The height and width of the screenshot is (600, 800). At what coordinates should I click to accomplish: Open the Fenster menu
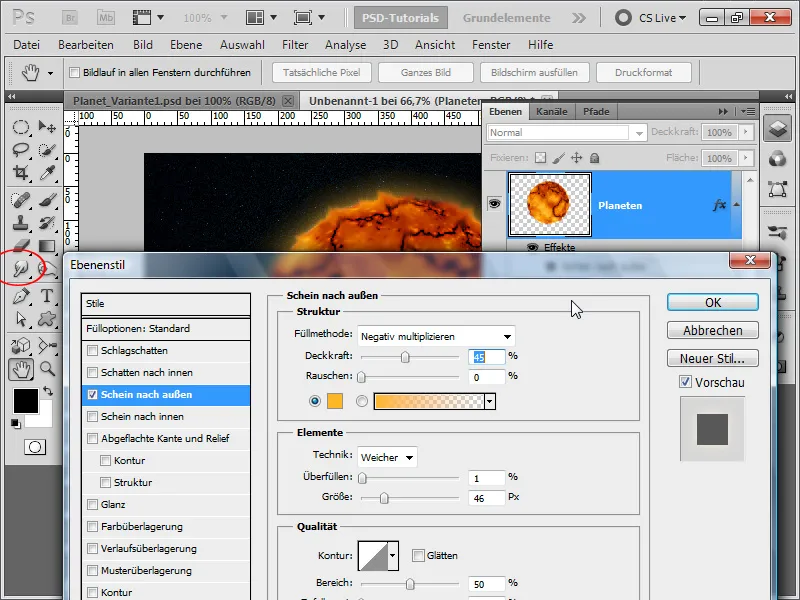[x=491, y=45]
